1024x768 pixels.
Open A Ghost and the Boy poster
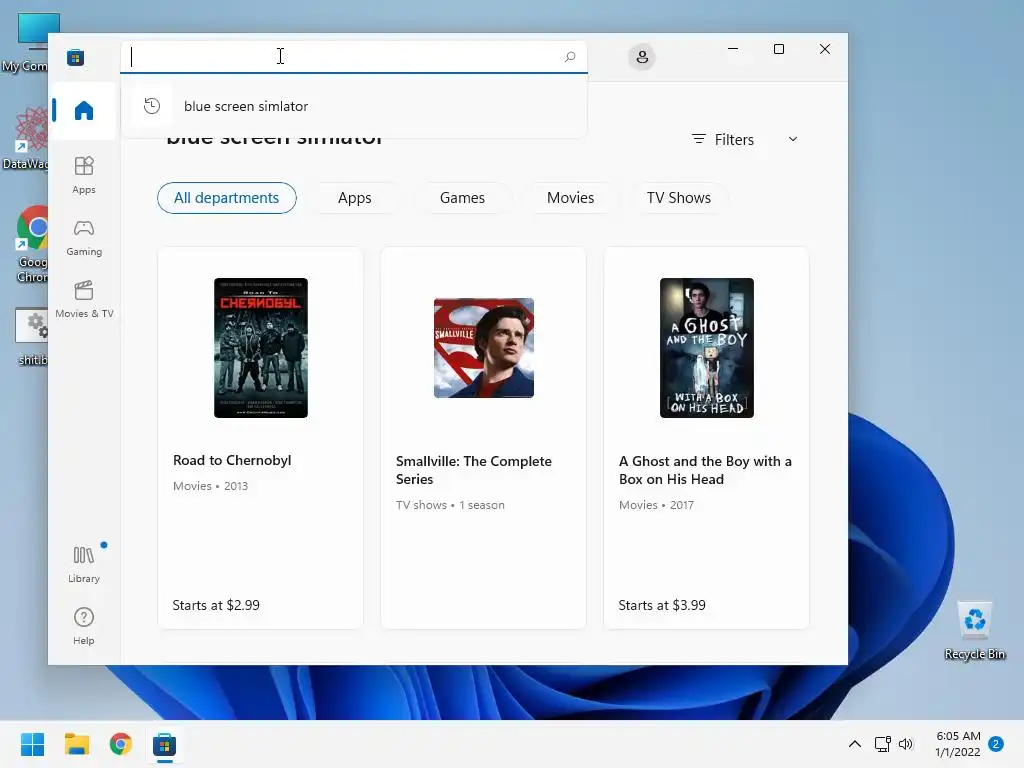click(x=707, y=348)
